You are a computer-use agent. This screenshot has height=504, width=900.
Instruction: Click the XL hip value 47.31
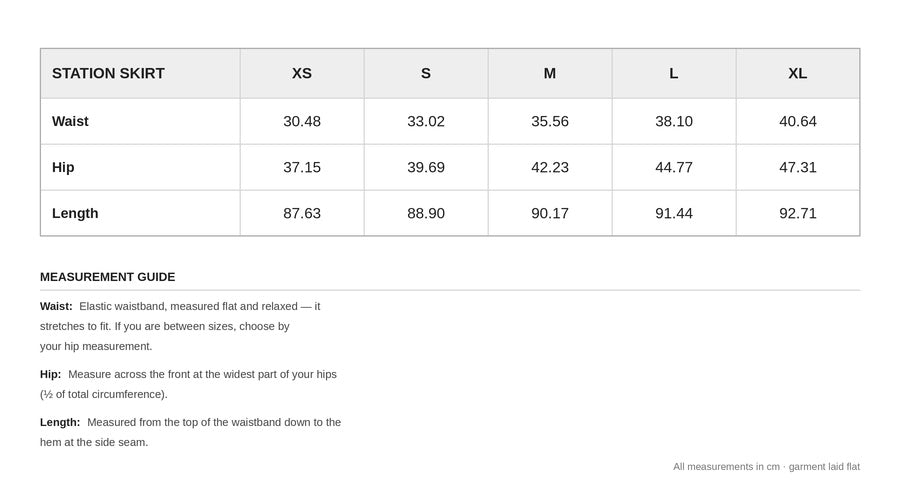coord(798,167)
